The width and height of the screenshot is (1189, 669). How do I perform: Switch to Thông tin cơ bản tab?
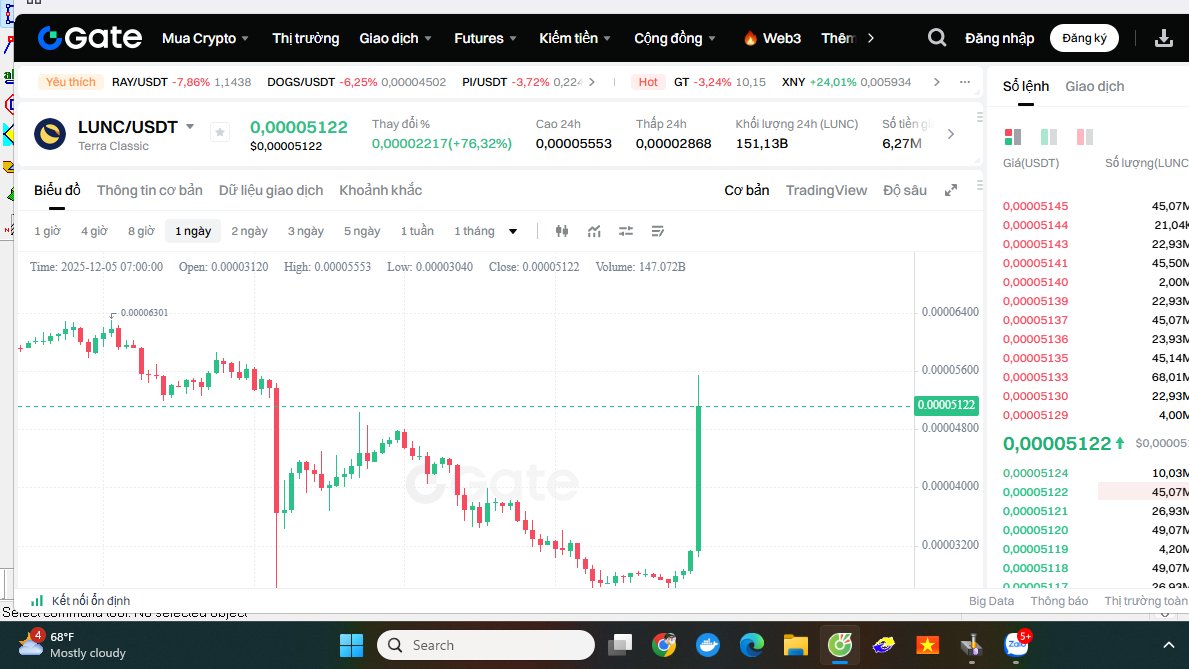coord(149,190)
